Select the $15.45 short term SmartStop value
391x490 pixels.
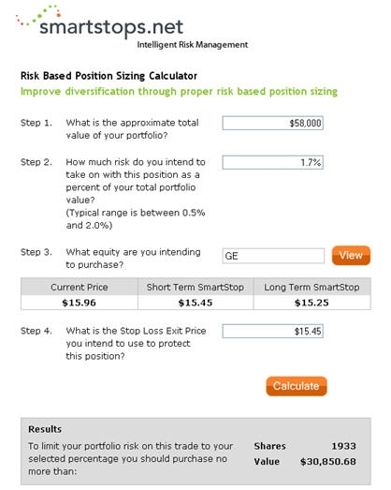coord(195,303)
